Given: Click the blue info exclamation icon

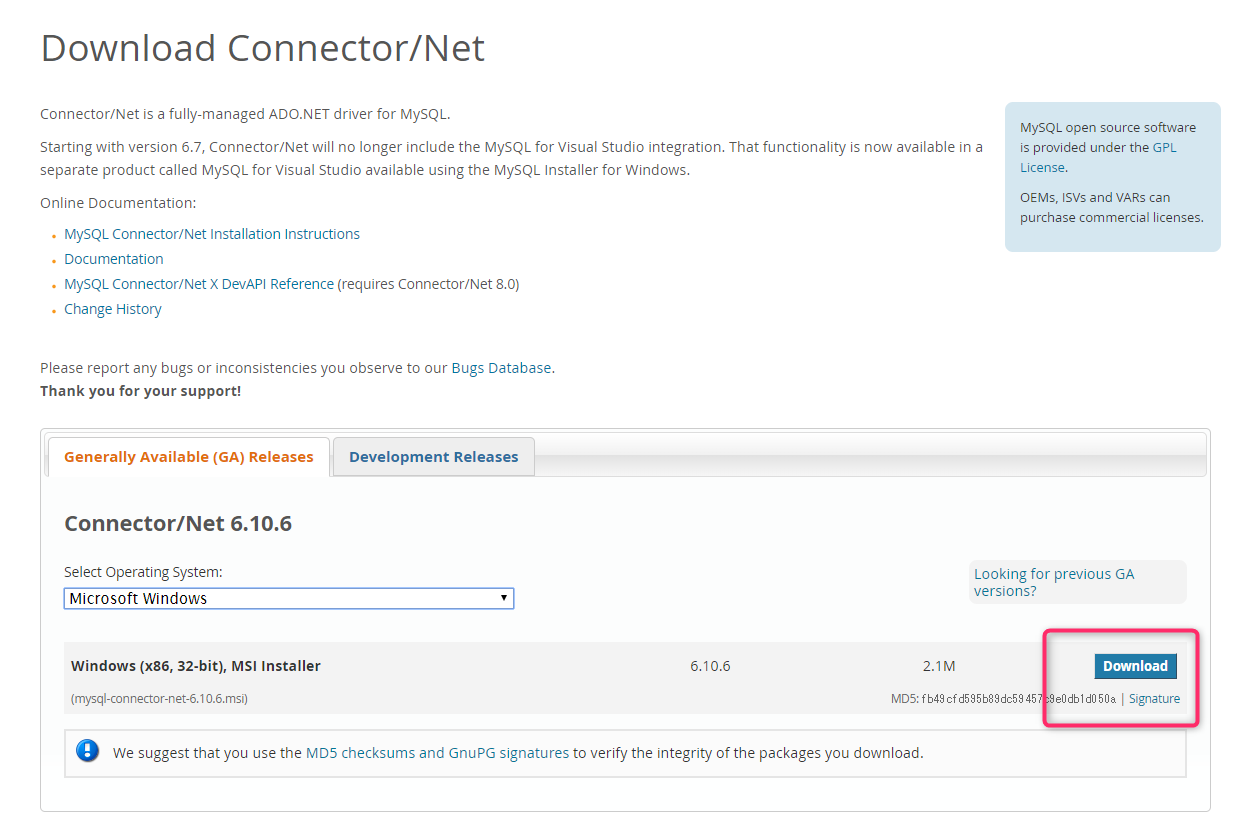Looking at the screenshot, I should [88, 751].
